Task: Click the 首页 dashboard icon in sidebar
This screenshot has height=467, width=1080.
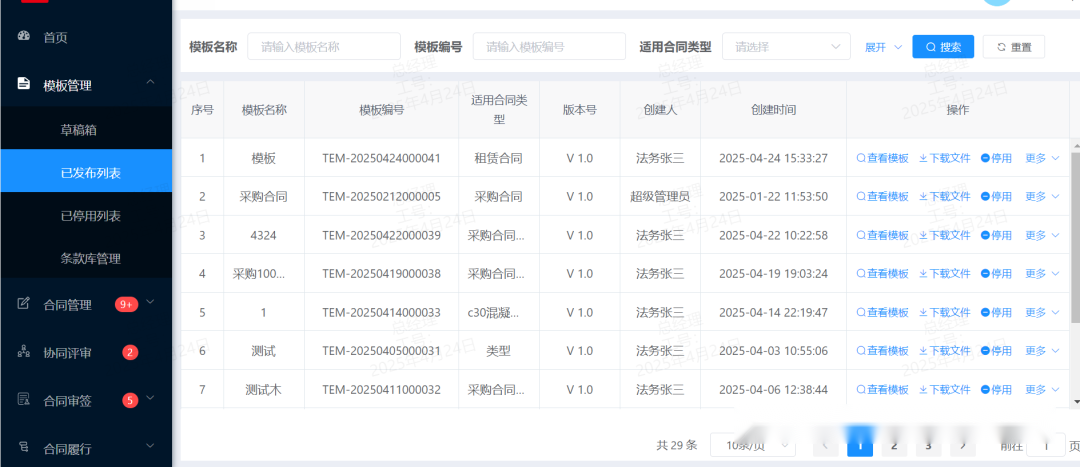Action: [x=23, y=37]
